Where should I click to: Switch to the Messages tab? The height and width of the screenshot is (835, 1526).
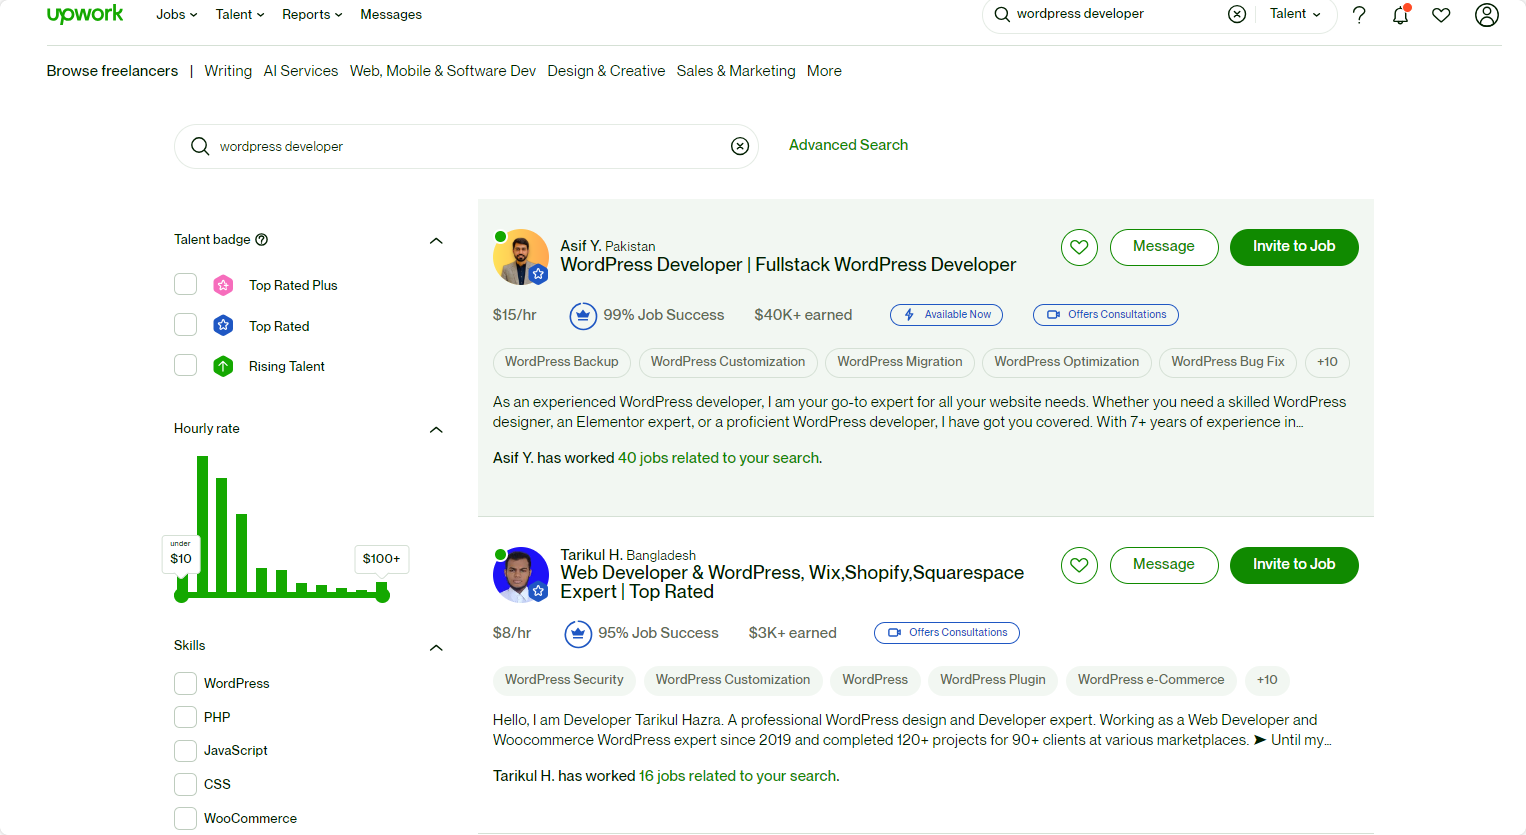(x=390, y=14)
